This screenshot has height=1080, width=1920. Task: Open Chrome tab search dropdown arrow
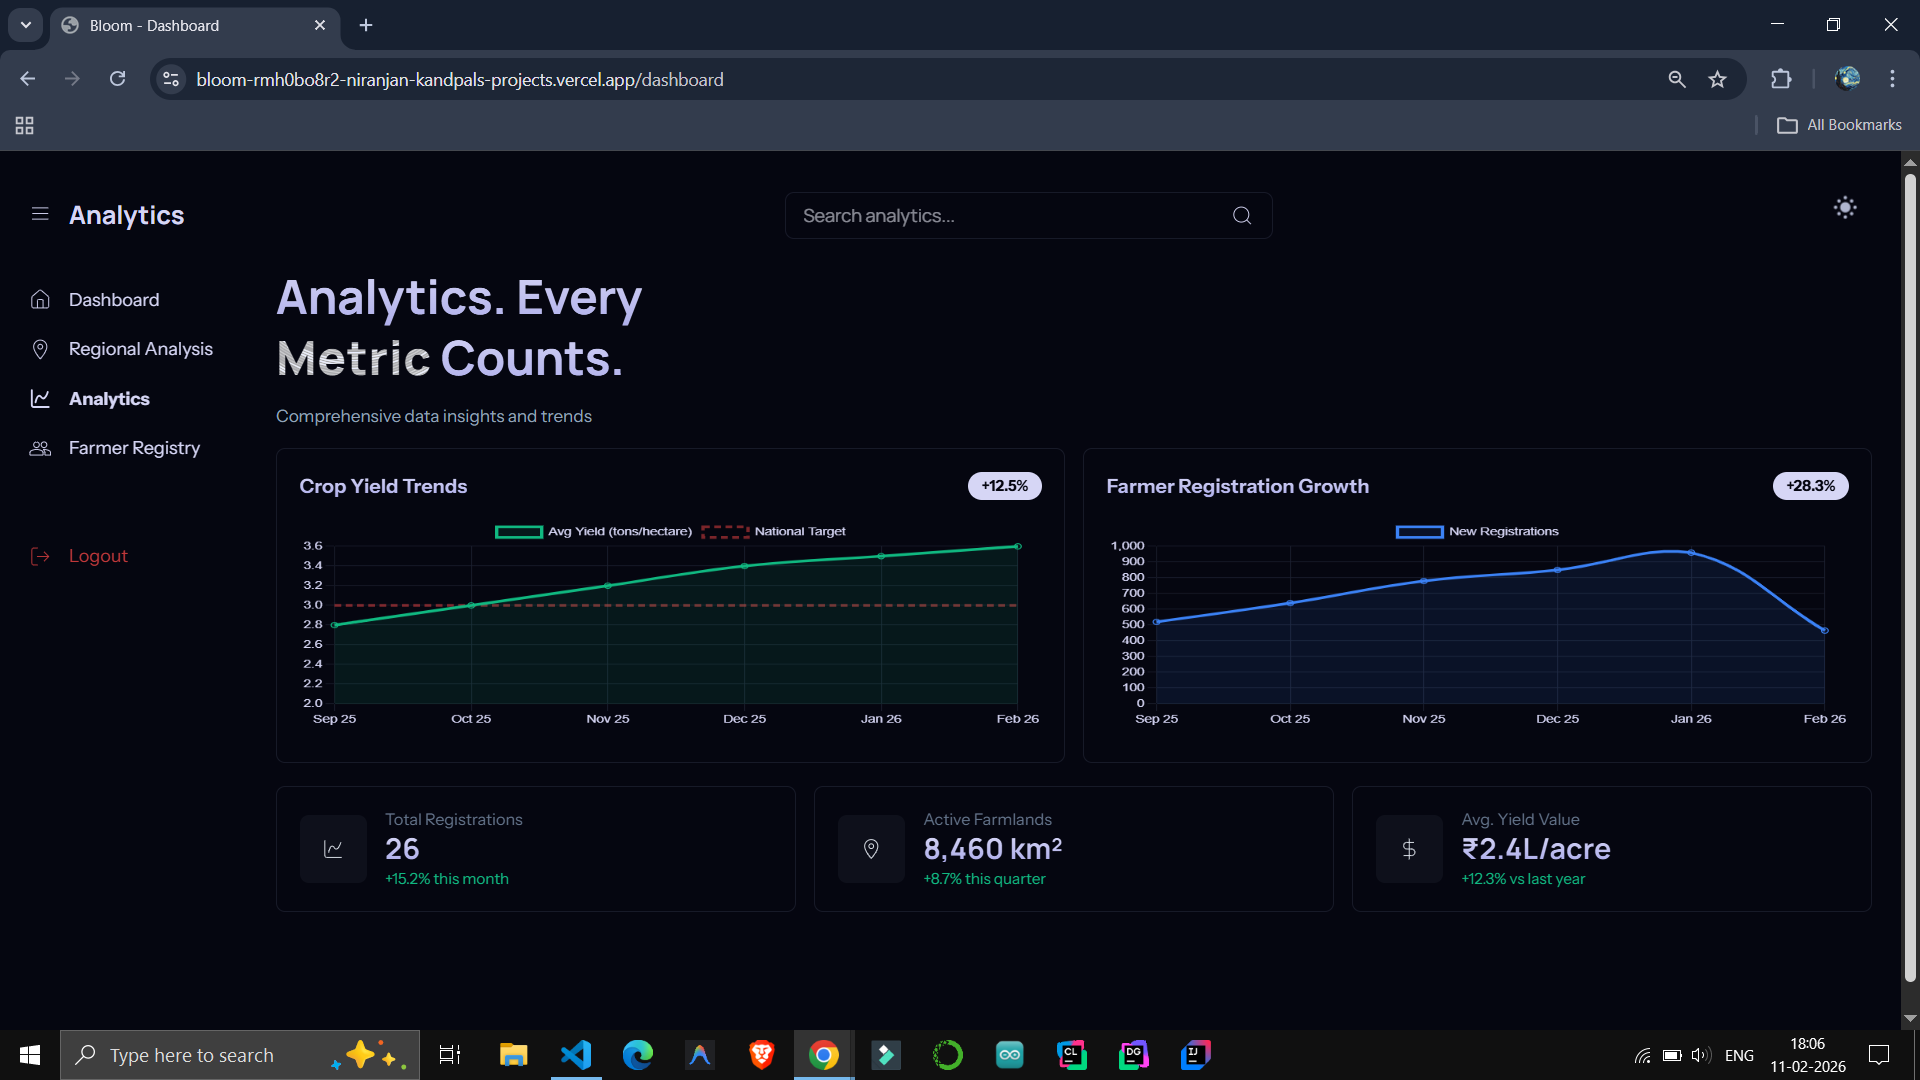pyautogui.click(x=26, y=25)
